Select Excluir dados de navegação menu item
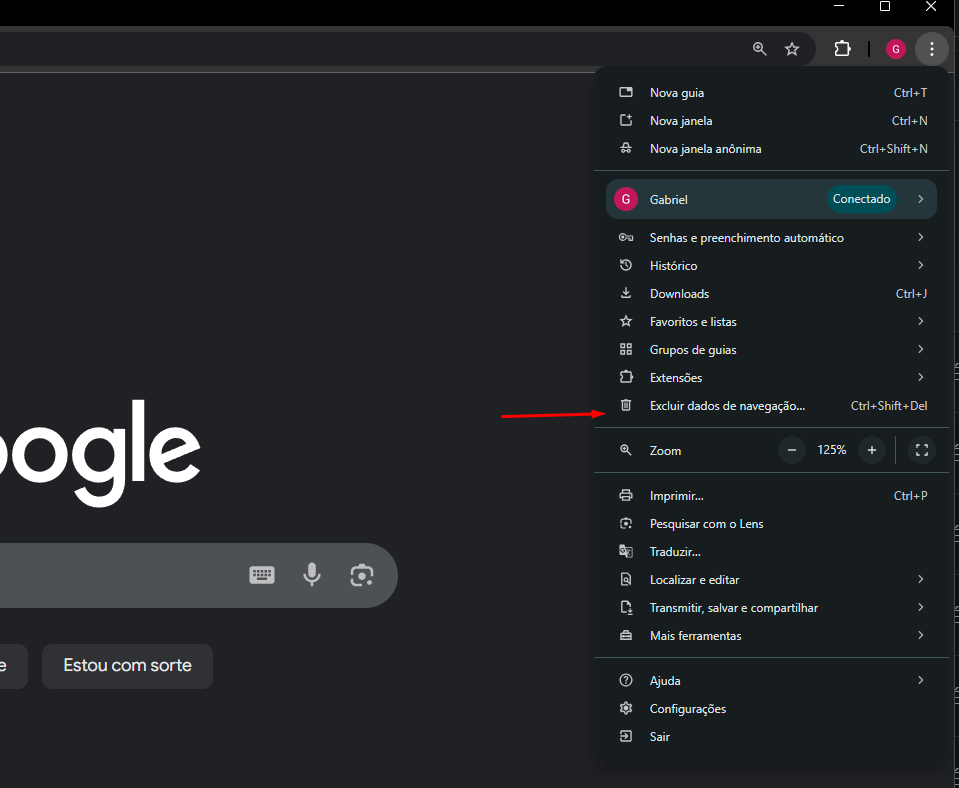The width and height of the screenshot is (959, 788). 727,406
